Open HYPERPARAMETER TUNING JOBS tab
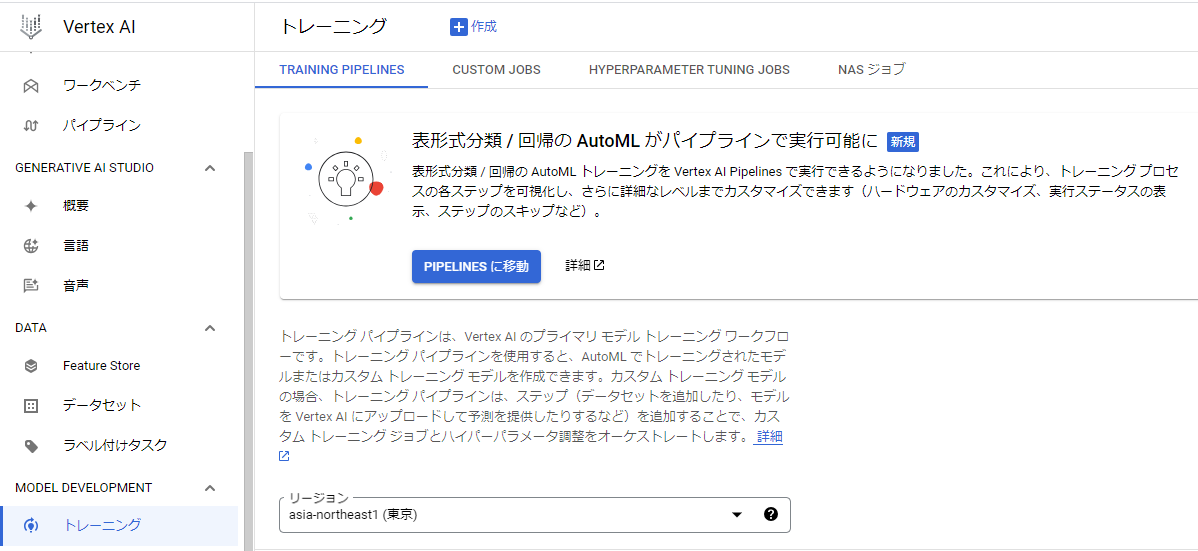1198x551 pixels. click(689, 70)
